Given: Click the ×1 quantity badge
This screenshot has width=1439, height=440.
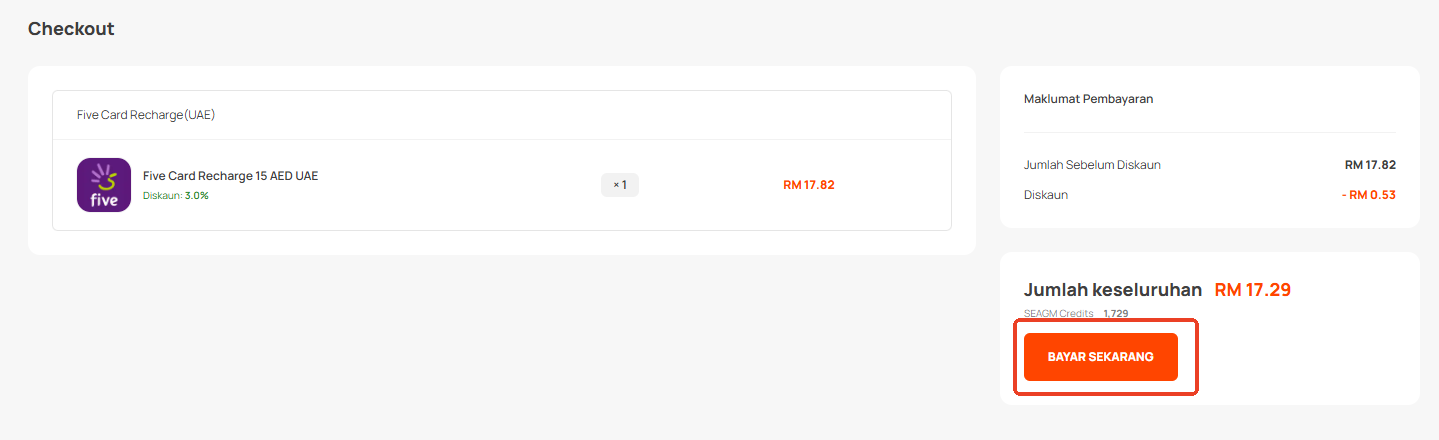Looking at the screenshot, I should click(x=620, y=185).
